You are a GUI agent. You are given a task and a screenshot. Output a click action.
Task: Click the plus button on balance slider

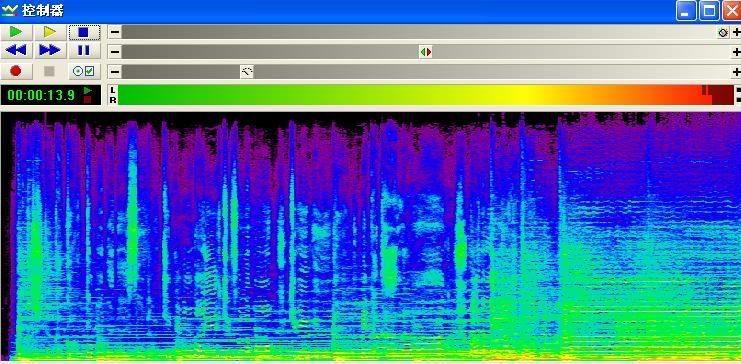tap(736, 52)
